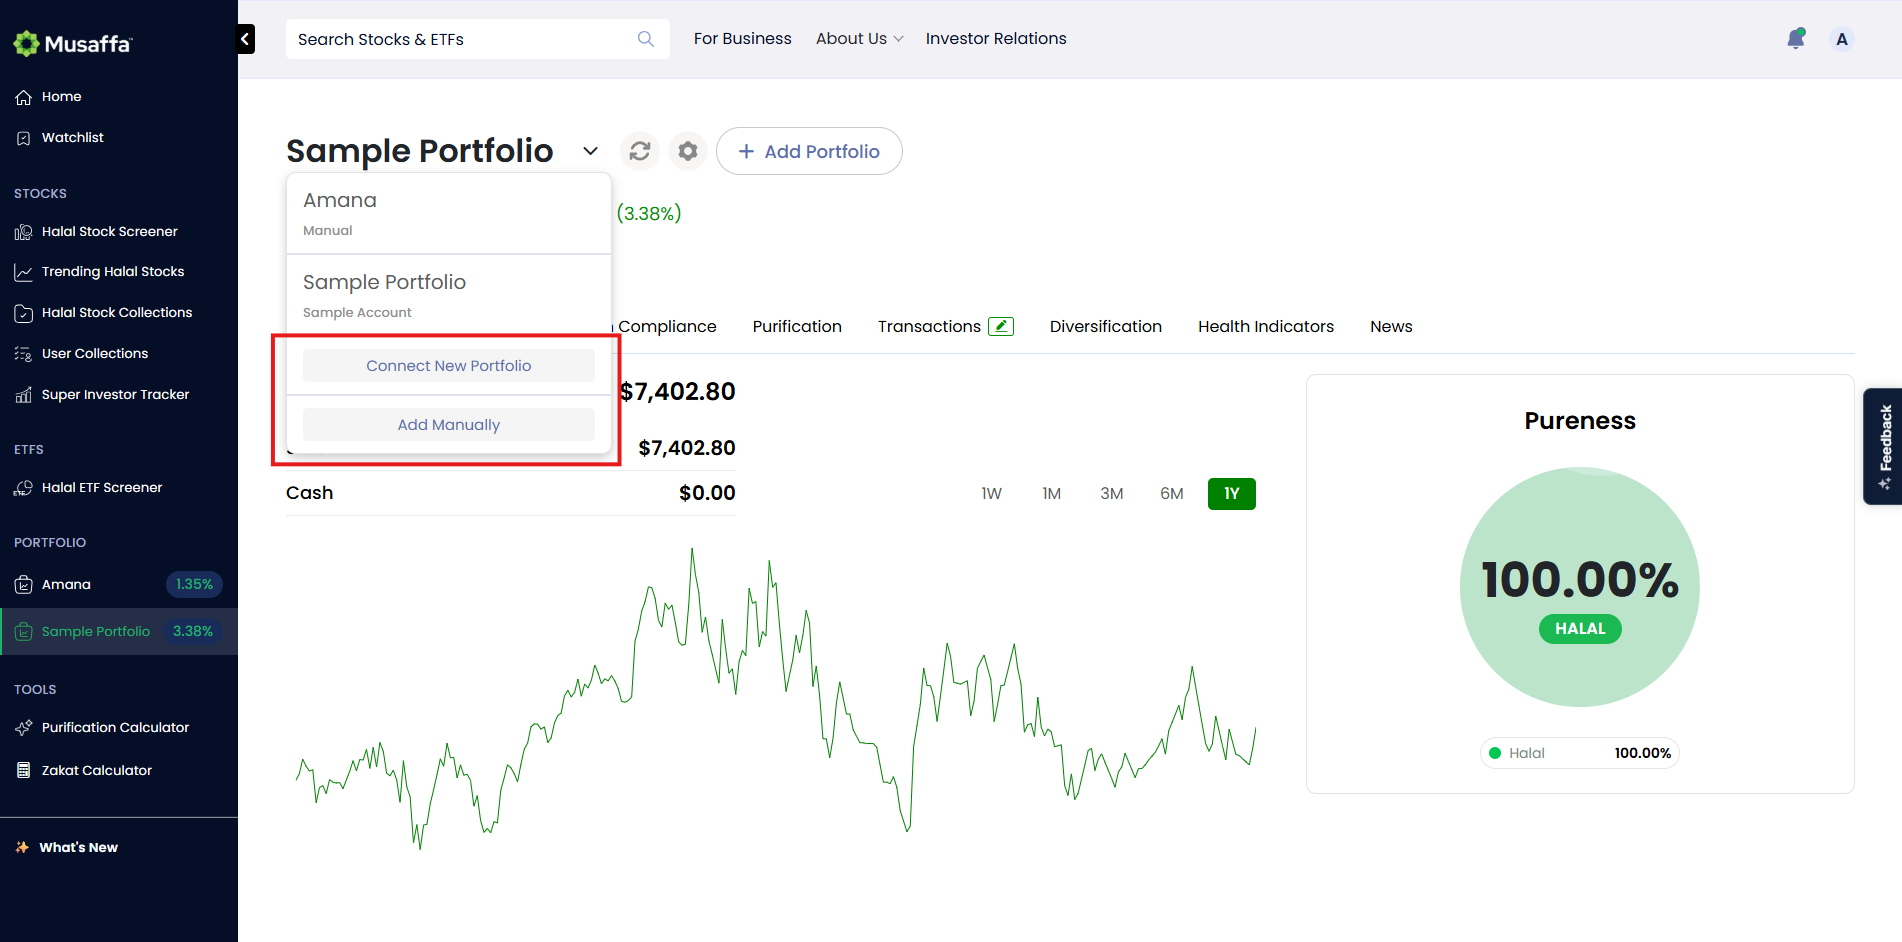This screenshot has height=942, width=1902.
Task: Open the user avatar menu
Action: point(1842,39)
